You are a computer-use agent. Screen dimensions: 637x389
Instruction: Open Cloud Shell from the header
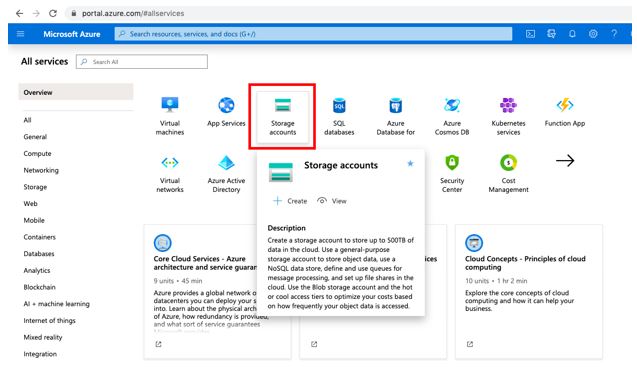pos(531,34)
